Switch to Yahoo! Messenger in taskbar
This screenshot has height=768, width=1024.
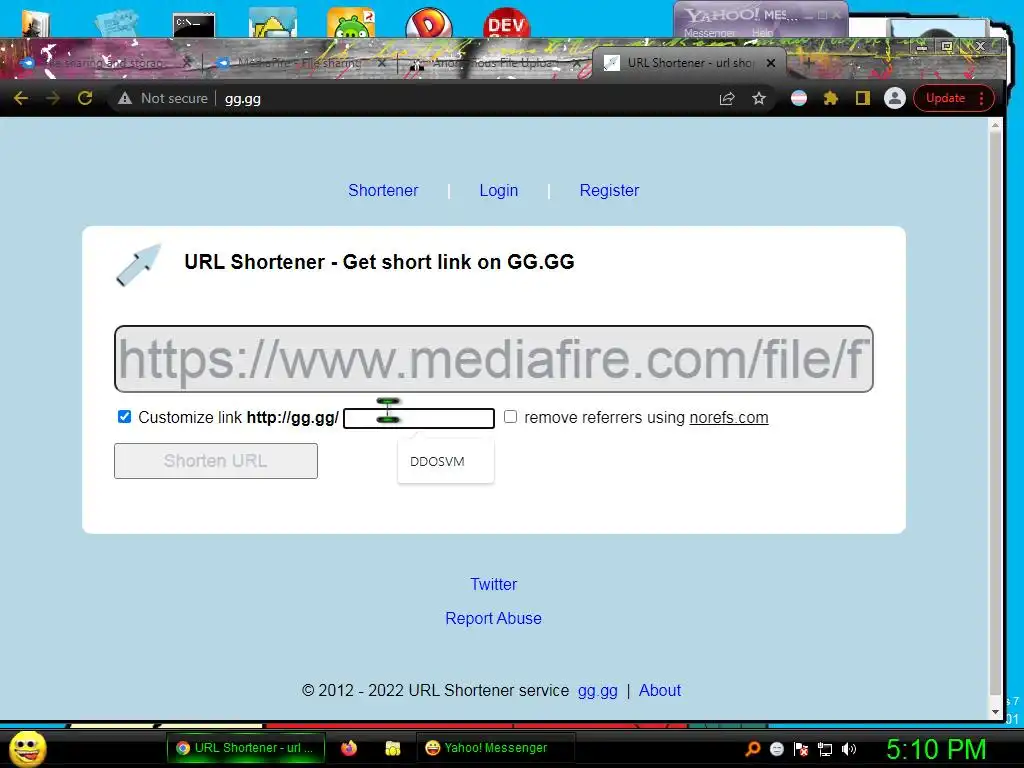coord(495,748)
